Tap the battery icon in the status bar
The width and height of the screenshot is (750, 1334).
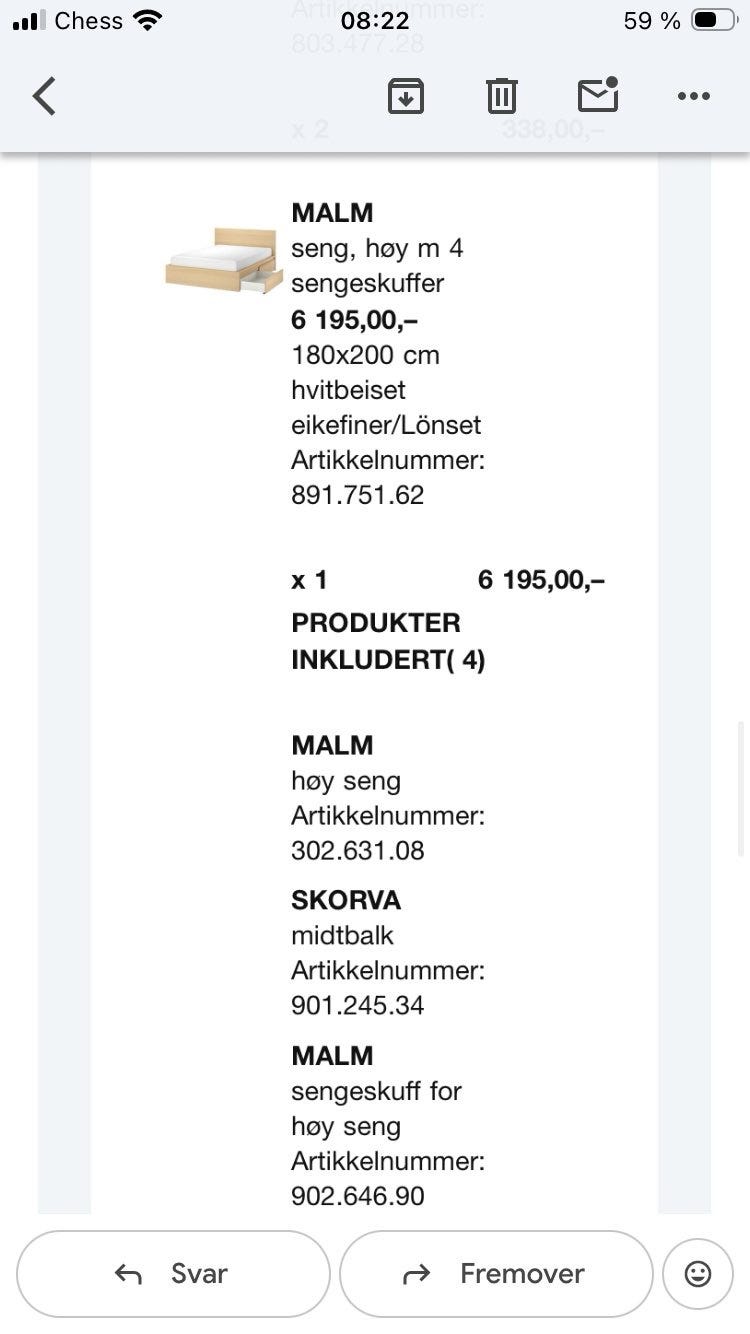[x=715, y=21]
